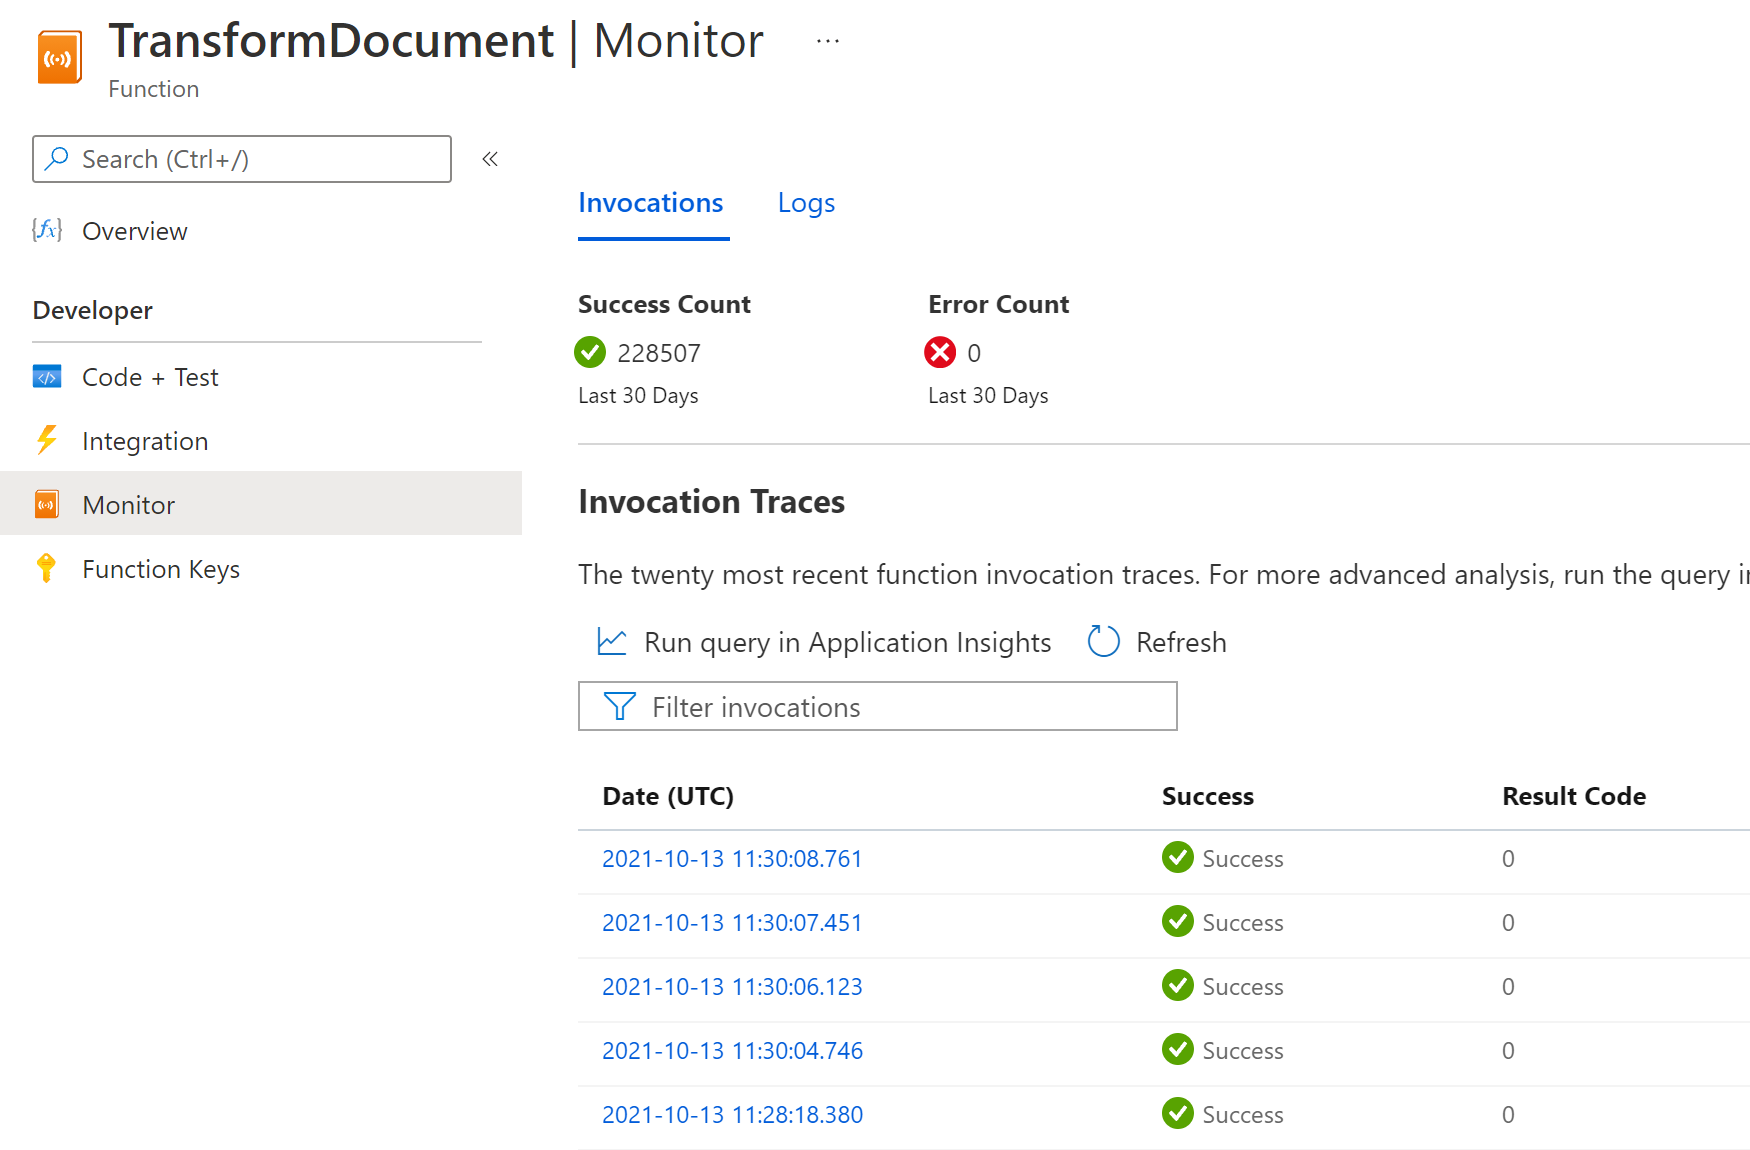Click the Integration lightning bolt icon
The height and width of the screenshot is (1150, 1750).
click(47, 440)
